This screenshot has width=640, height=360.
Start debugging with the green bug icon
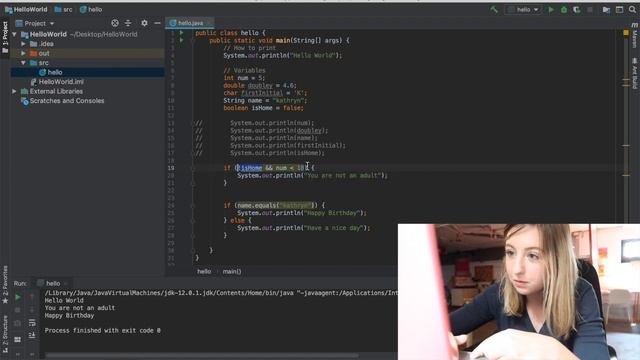pos(564,9)
